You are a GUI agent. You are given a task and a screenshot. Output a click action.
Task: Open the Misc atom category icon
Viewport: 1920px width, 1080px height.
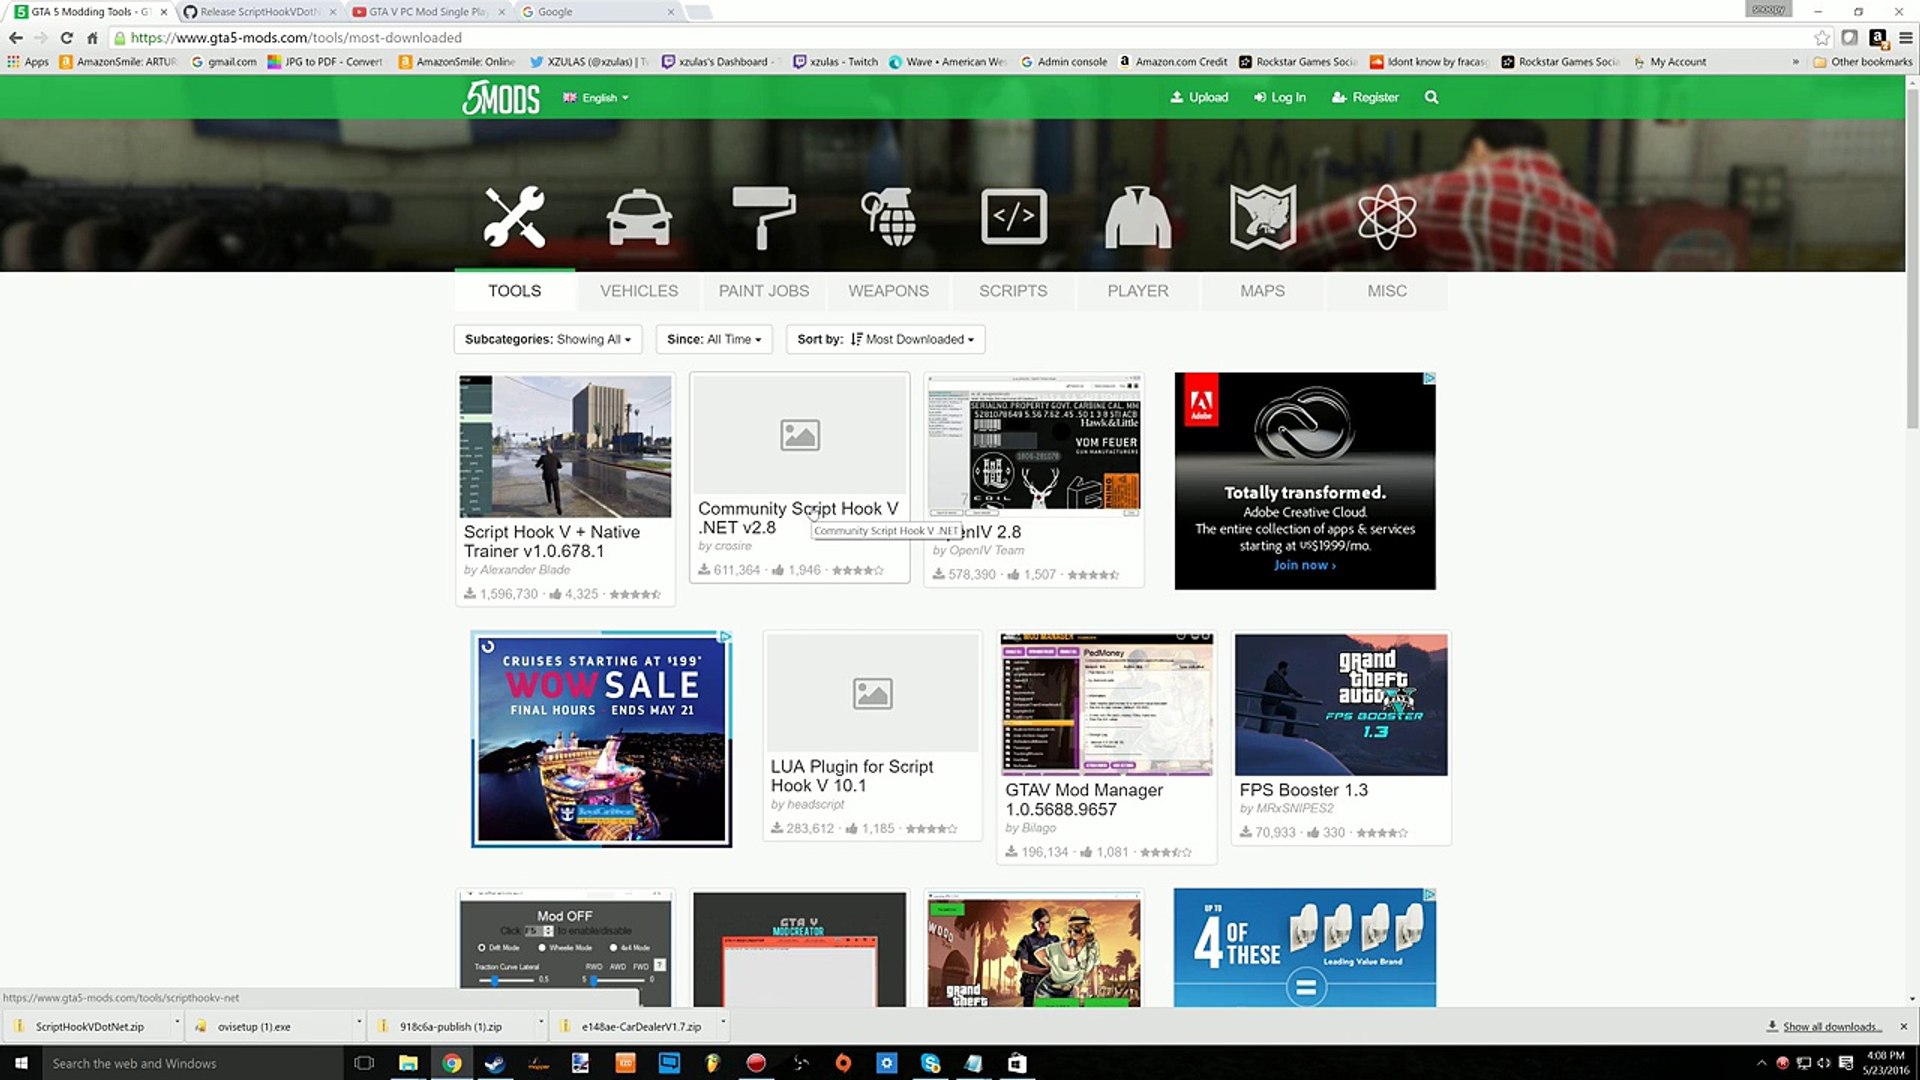(1387, 217)
